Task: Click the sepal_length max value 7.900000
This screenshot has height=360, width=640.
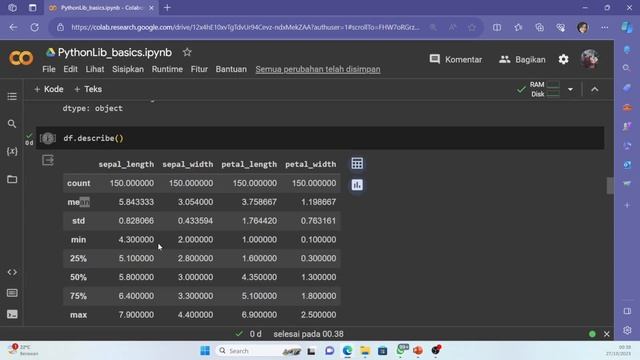Action: [x=136, y=315]
